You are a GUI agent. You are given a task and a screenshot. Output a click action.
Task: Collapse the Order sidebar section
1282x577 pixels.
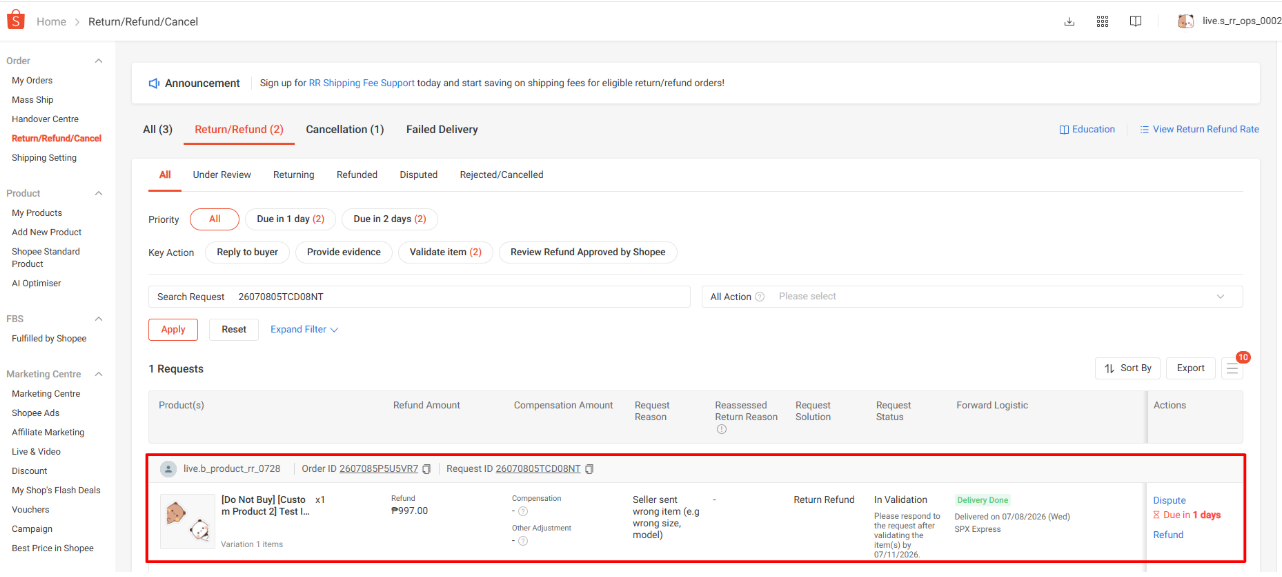(98, 61)
